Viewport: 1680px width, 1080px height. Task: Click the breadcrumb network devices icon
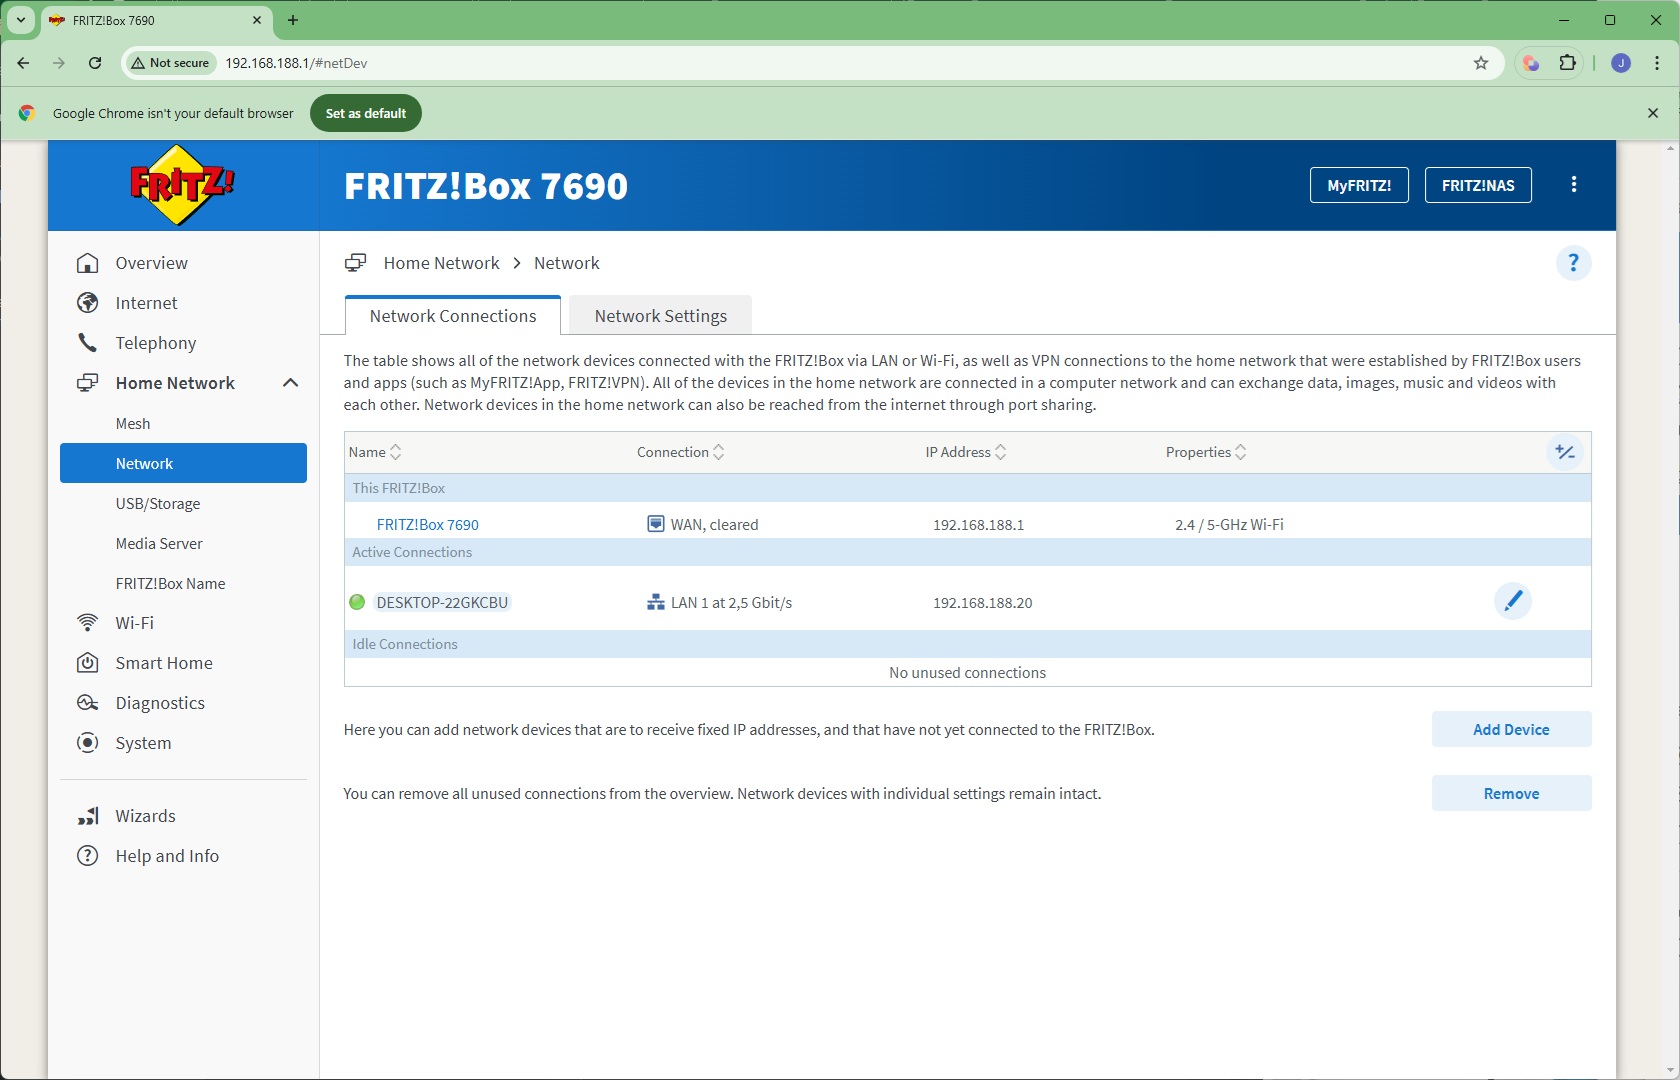(x=355, y=263)
